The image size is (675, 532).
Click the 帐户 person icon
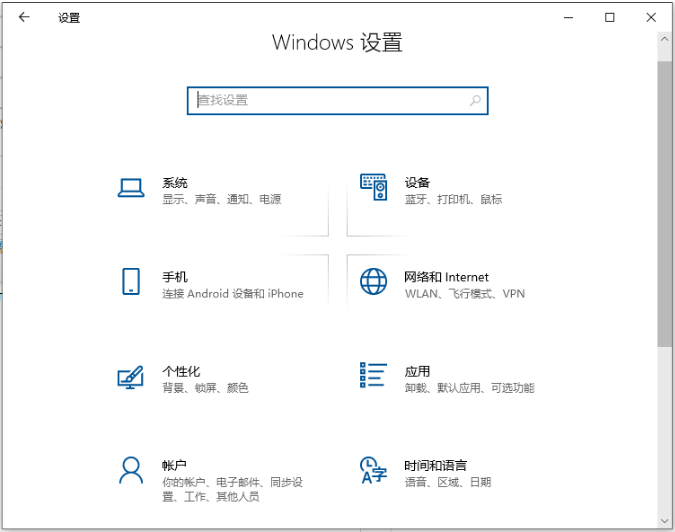coord(131,469)
